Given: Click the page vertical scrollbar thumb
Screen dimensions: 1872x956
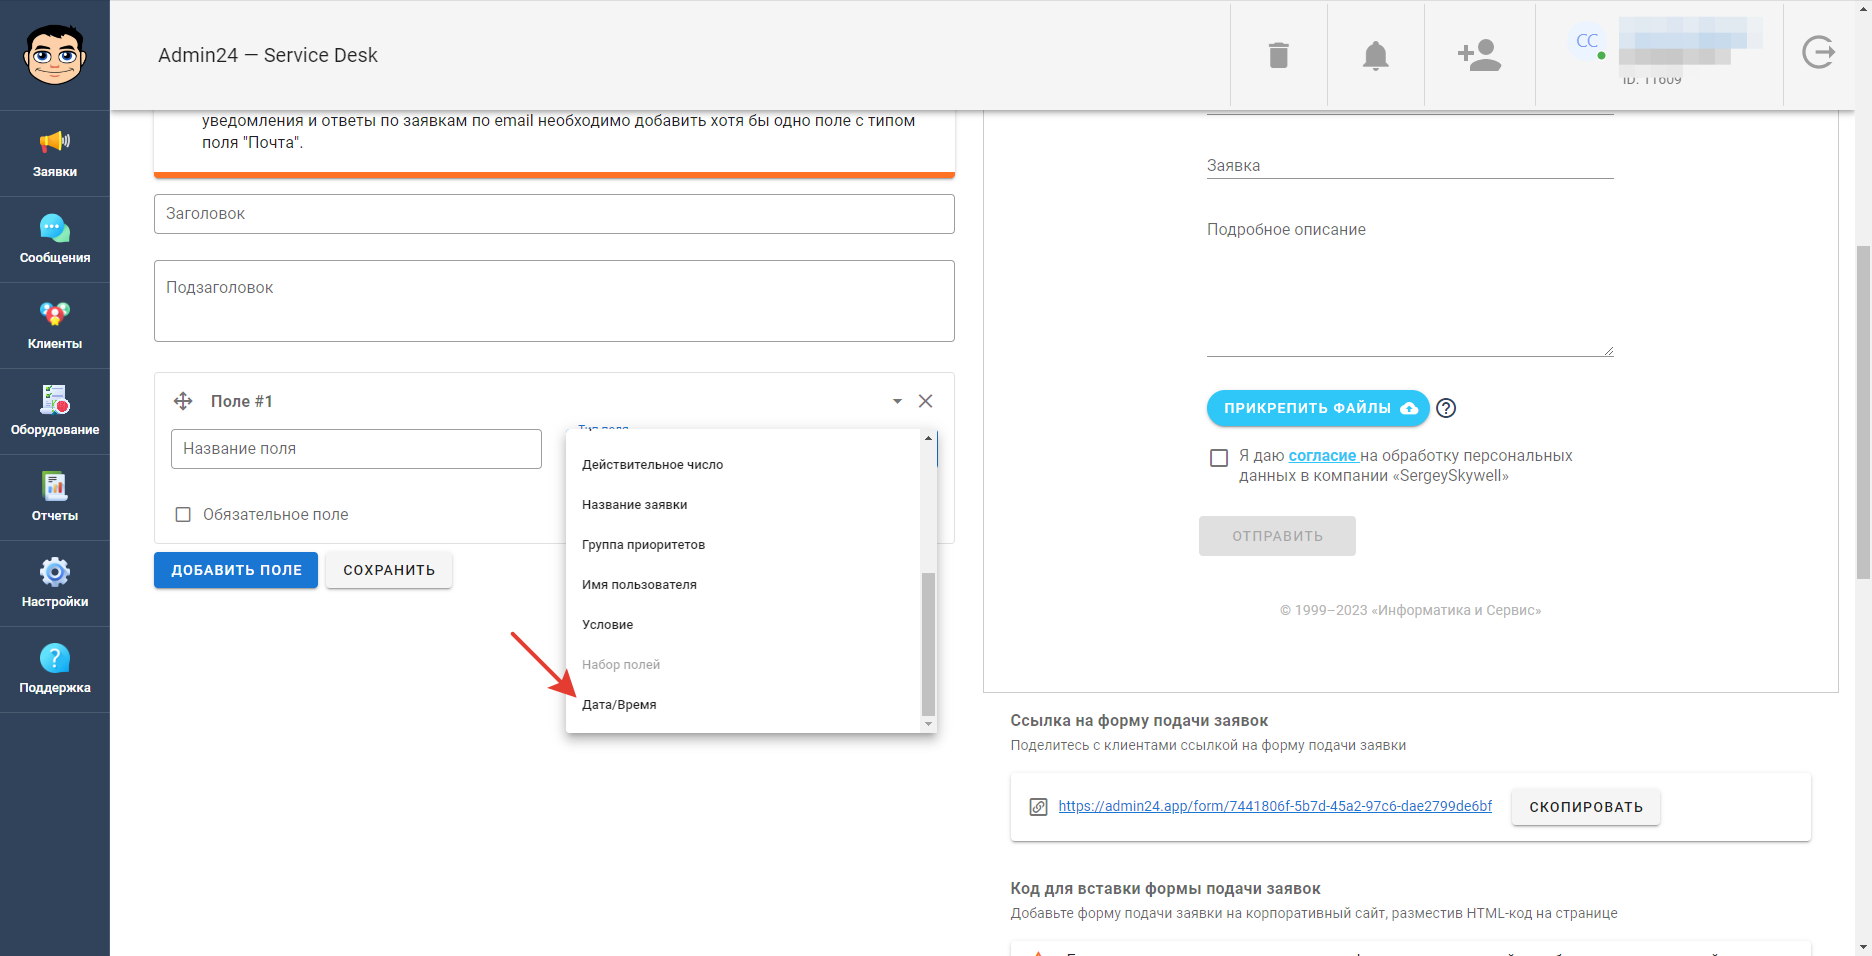Looking at the screenshot, I should click(x=1863, y=411).
